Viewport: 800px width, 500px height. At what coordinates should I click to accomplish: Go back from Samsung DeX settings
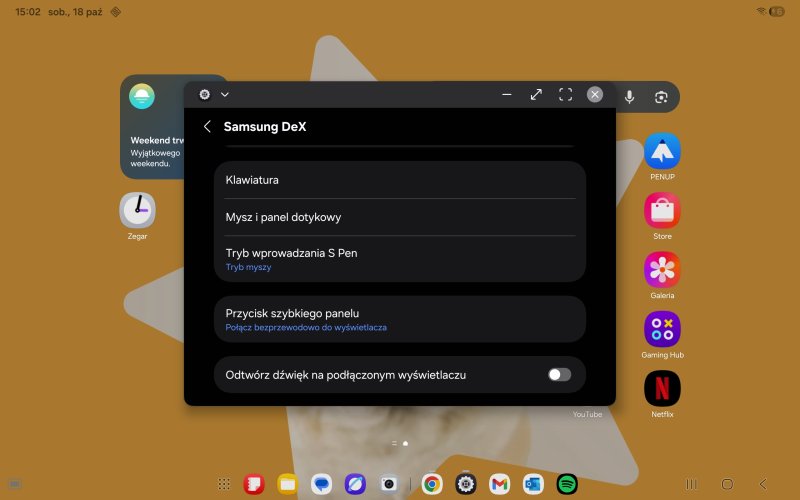(207, 127)
